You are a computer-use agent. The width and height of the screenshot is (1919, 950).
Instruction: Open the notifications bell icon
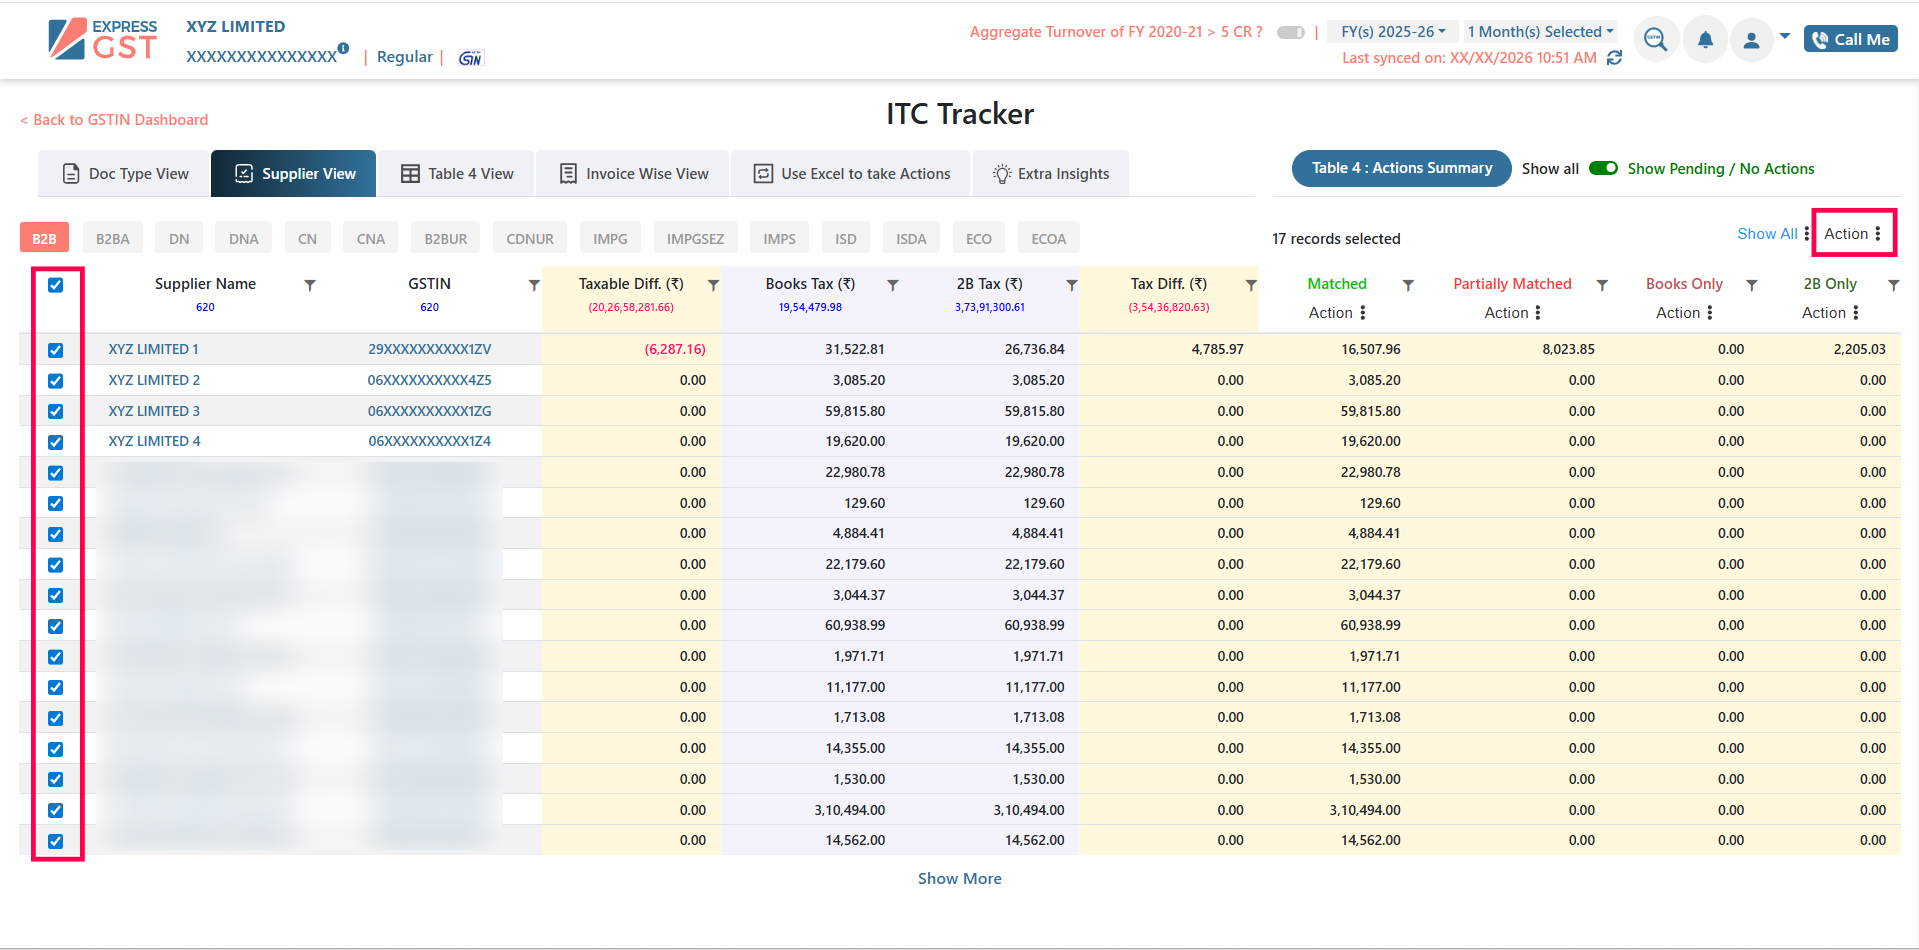click(x=1705, y=40)
